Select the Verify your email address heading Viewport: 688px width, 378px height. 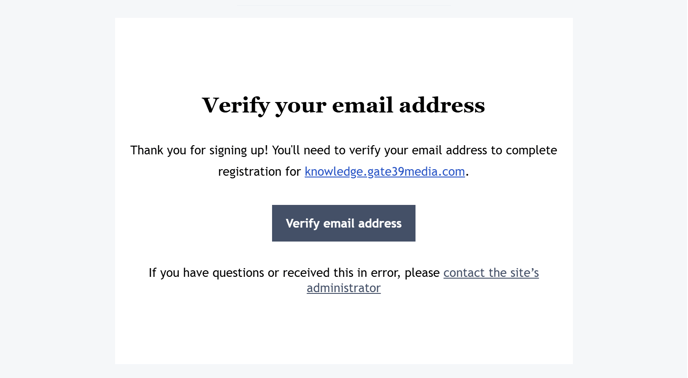(344, 105)
